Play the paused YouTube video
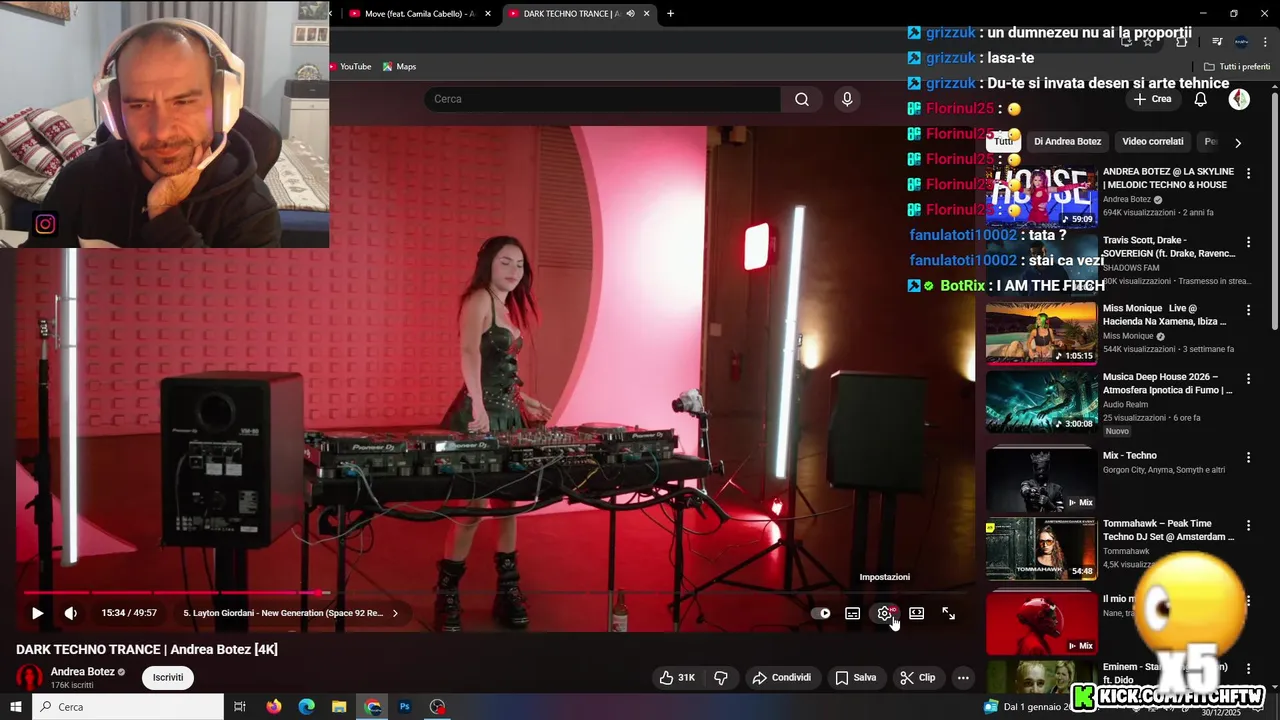The height and width of the screenshot is (720, 1280). click(x=37, y=613)
